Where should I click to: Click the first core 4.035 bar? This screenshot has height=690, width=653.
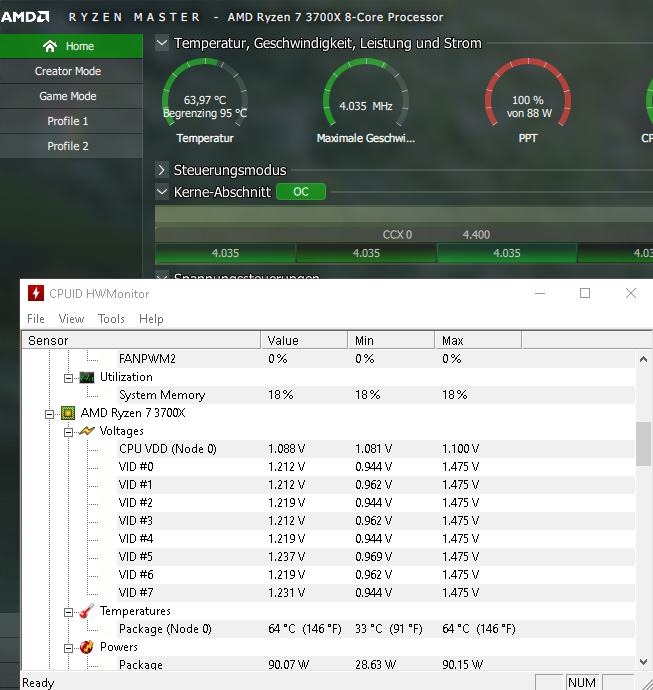point(225,253)
